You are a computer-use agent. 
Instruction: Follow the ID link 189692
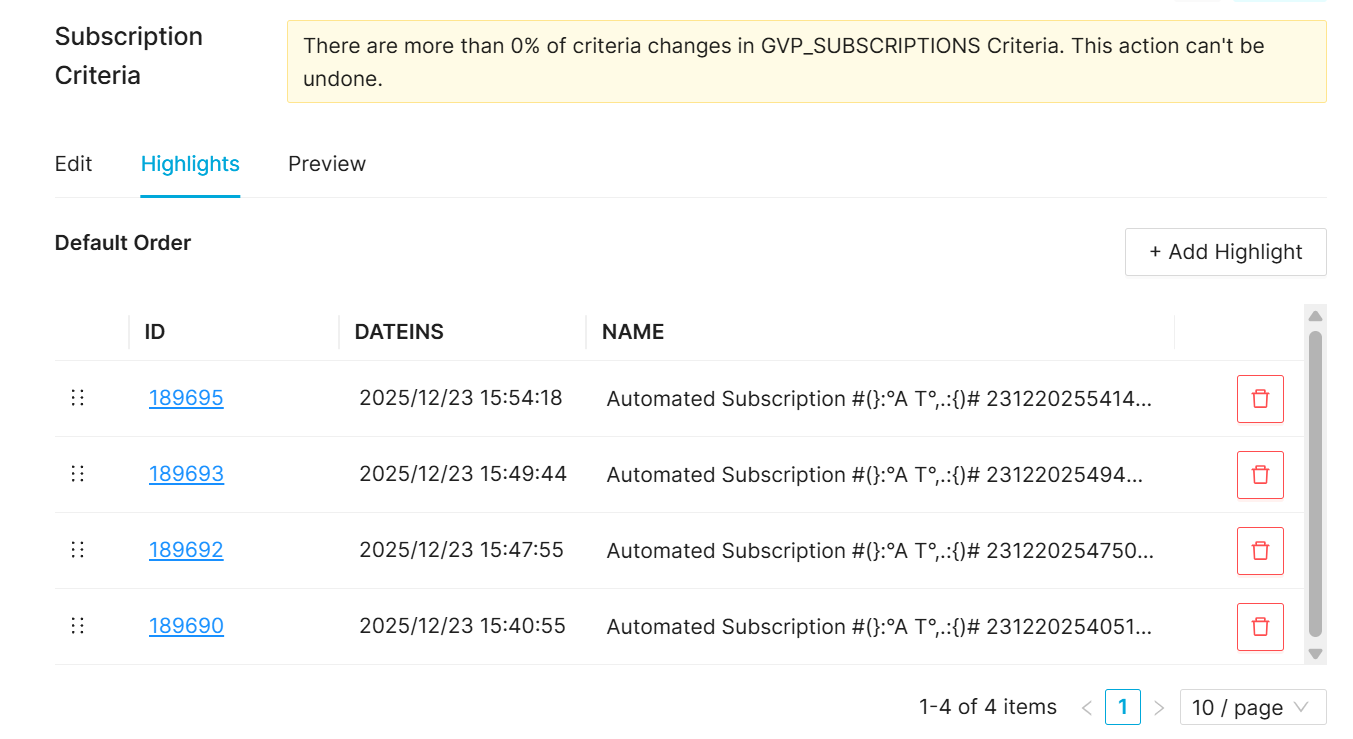pyautogui.click(x=186, y=550)
